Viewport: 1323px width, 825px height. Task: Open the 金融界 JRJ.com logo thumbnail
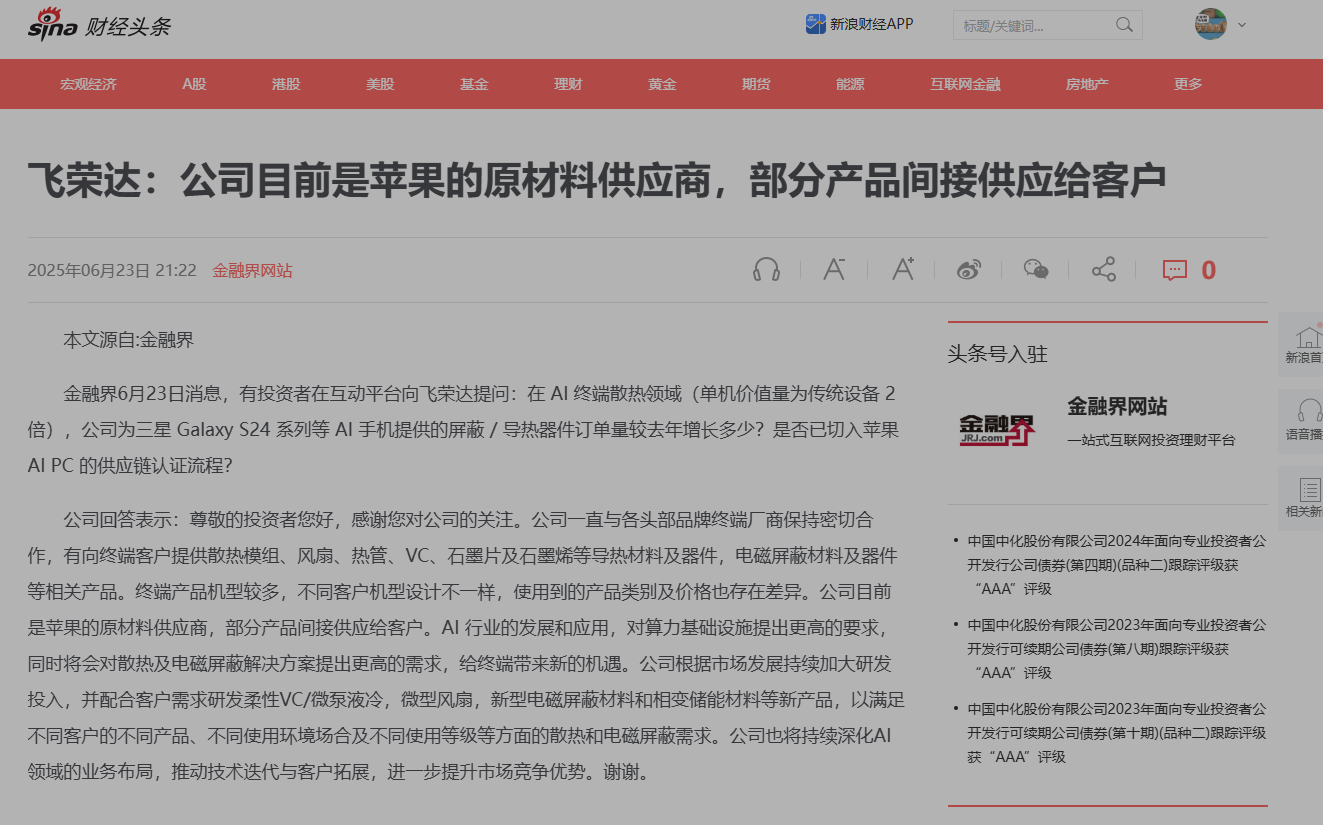coord(997,430)
